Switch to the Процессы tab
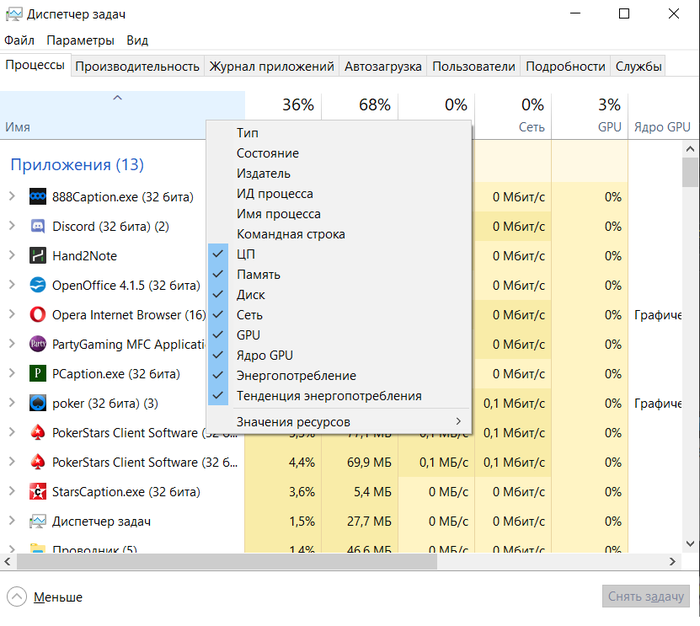The height and width of the screenshot is (626, 700). pyautogui.click(x=35, y=65)
